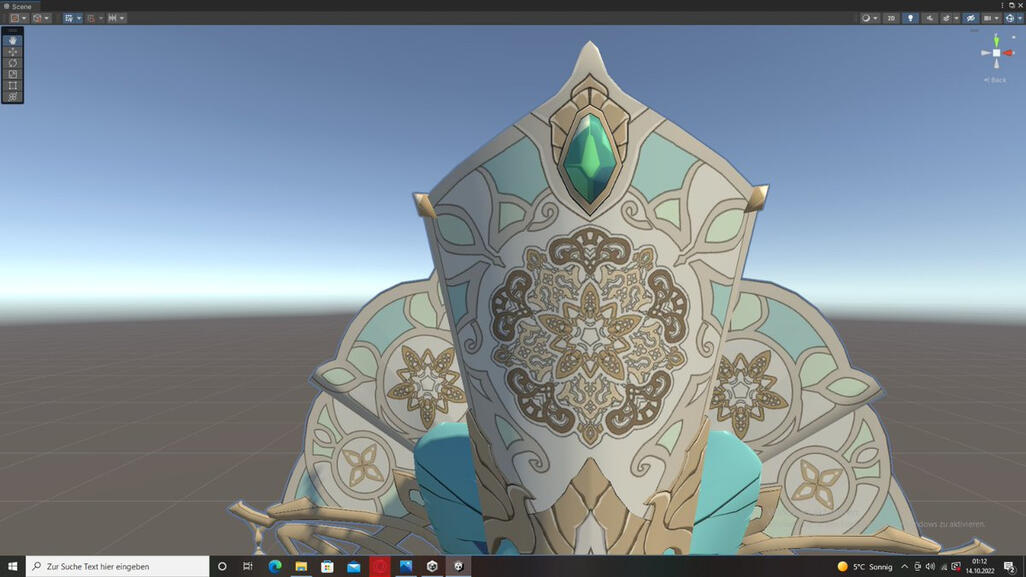
Task: Select the Rotate tool
Action: pos(13,63)
